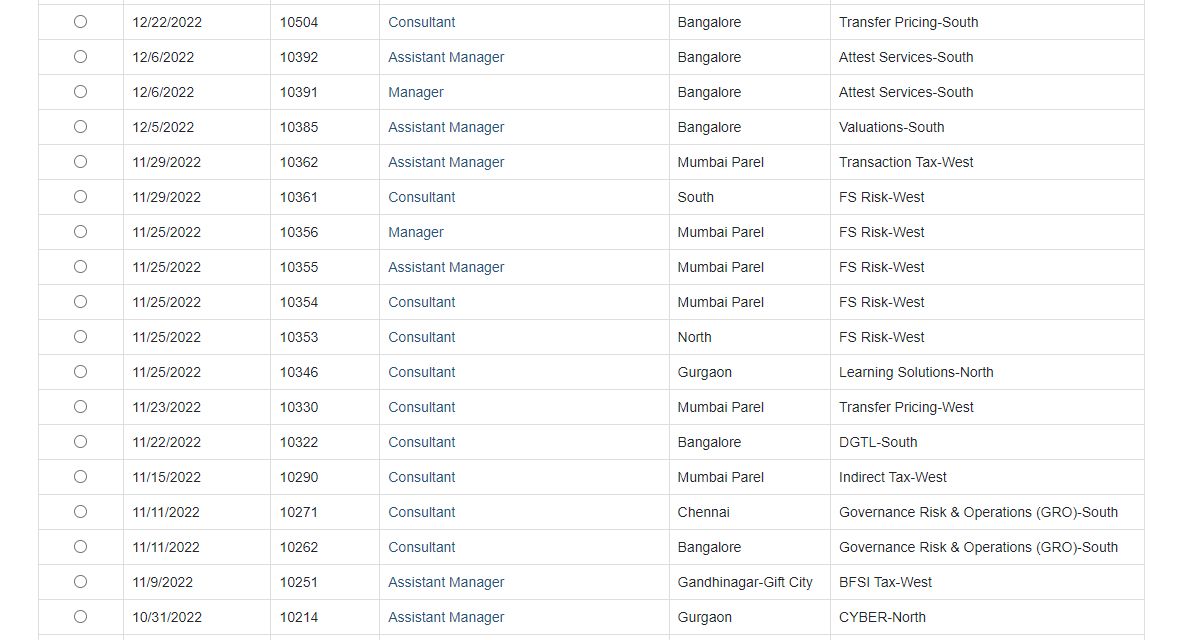Open Consultant link for Transfer Pricing-West job
Viewport: 1189px width, 640px height.
click(x=421, y=407)
